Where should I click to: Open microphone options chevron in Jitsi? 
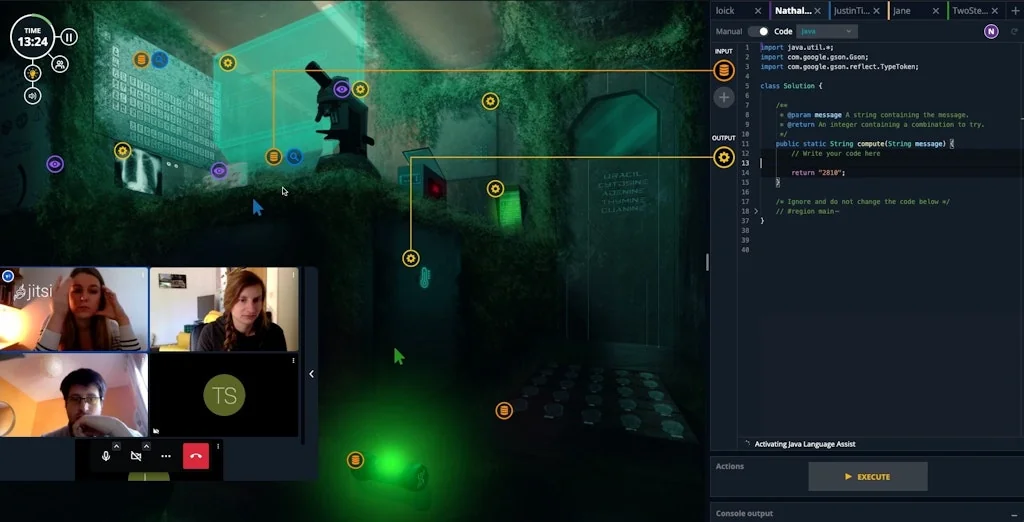coord(116,446)
